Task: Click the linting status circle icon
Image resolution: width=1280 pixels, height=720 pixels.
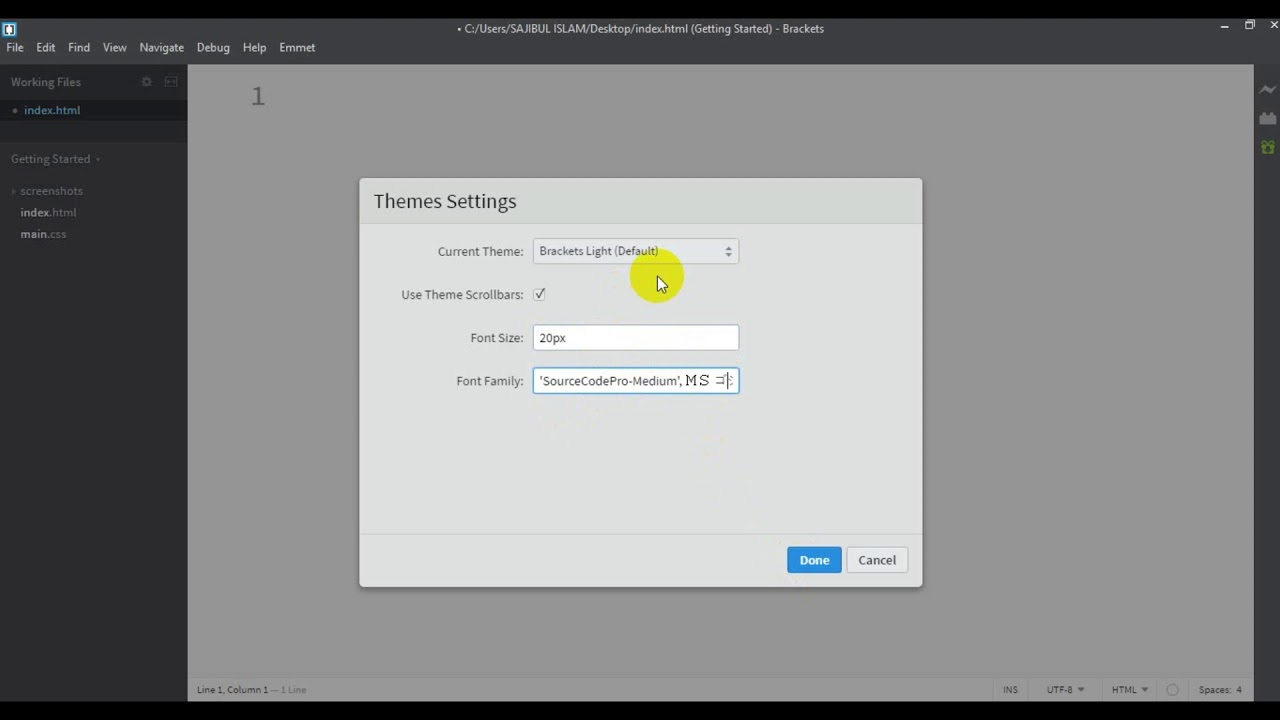Action: (1173, 690)
